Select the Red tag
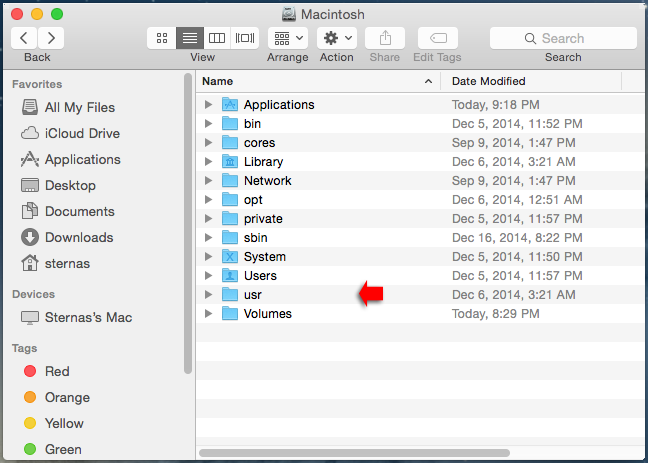The height and width of the screenshot is (463, 648). 47,371
